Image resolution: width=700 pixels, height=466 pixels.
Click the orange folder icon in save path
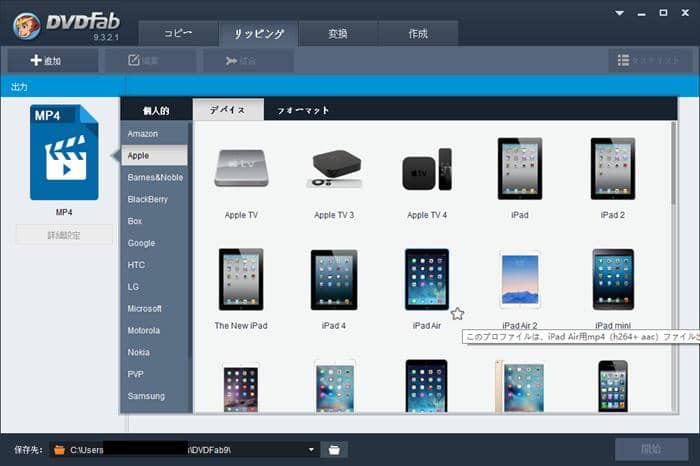coord(59,450)
